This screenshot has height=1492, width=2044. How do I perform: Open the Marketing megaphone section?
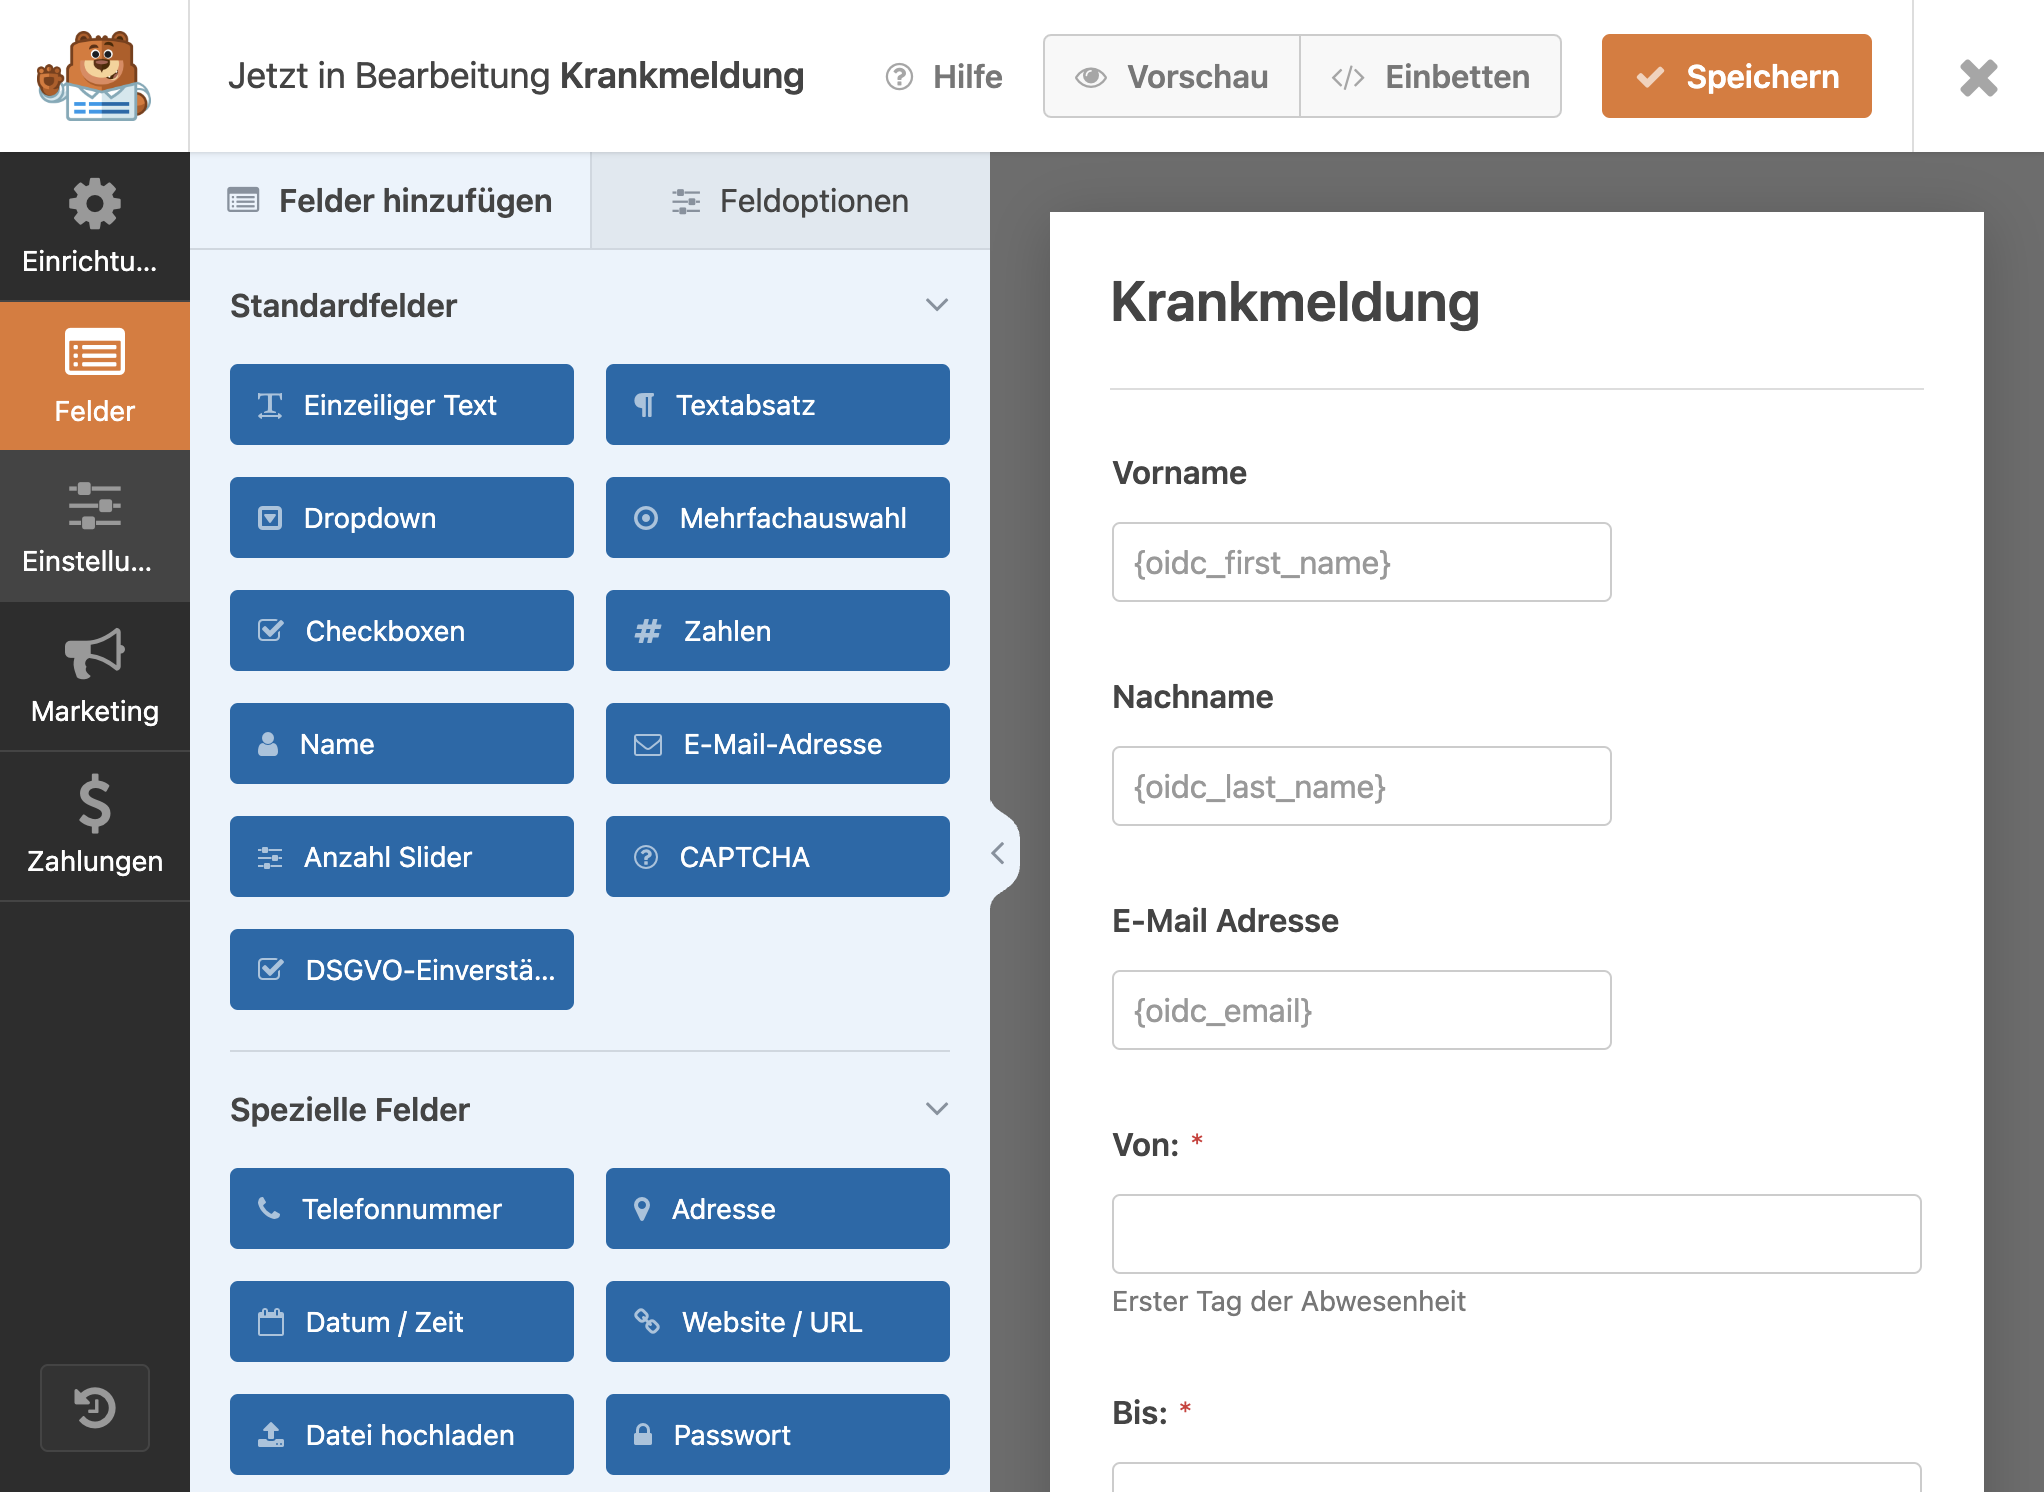point(94,677)
